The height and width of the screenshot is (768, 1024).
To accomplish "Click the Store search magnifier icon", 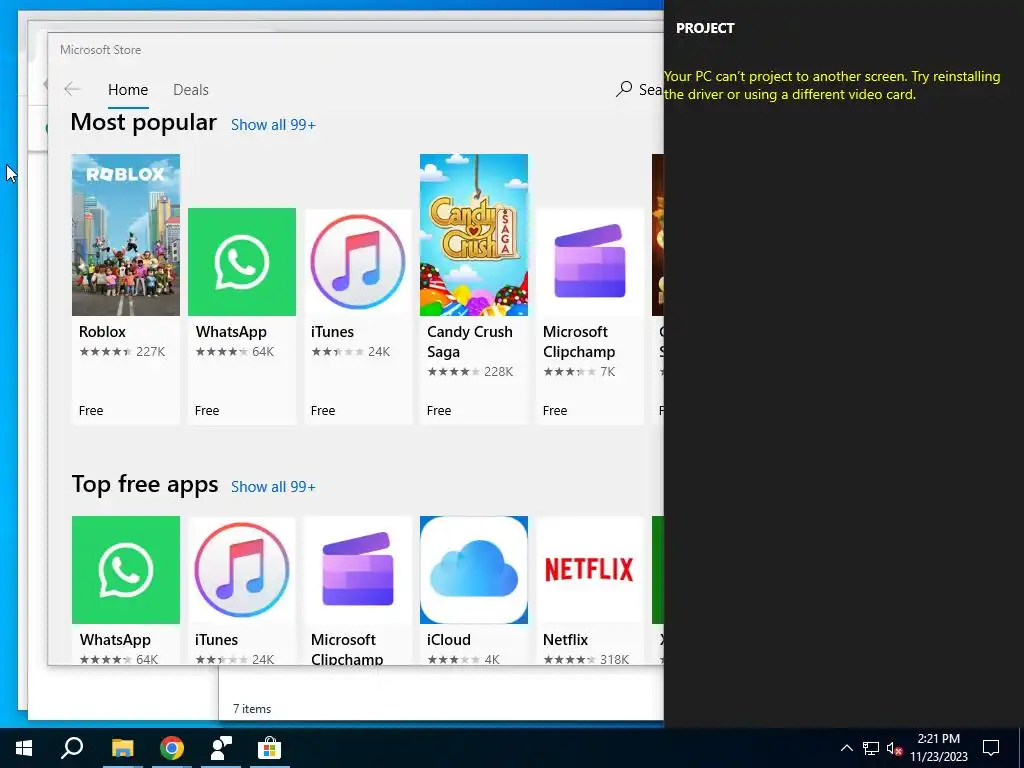I will [x=624, y=89].
